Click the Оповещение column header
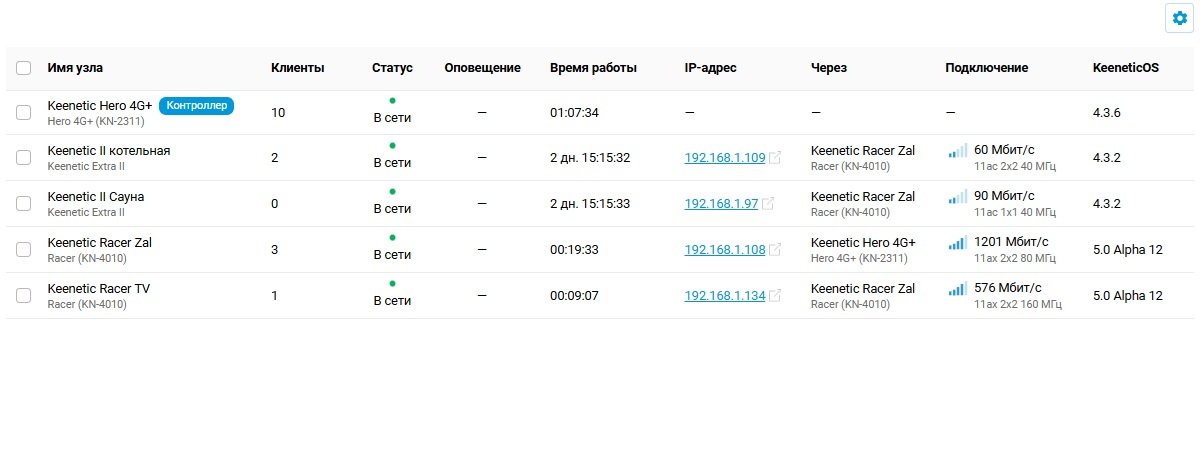The image size is (1203, 460). click(x=483, y=68)
